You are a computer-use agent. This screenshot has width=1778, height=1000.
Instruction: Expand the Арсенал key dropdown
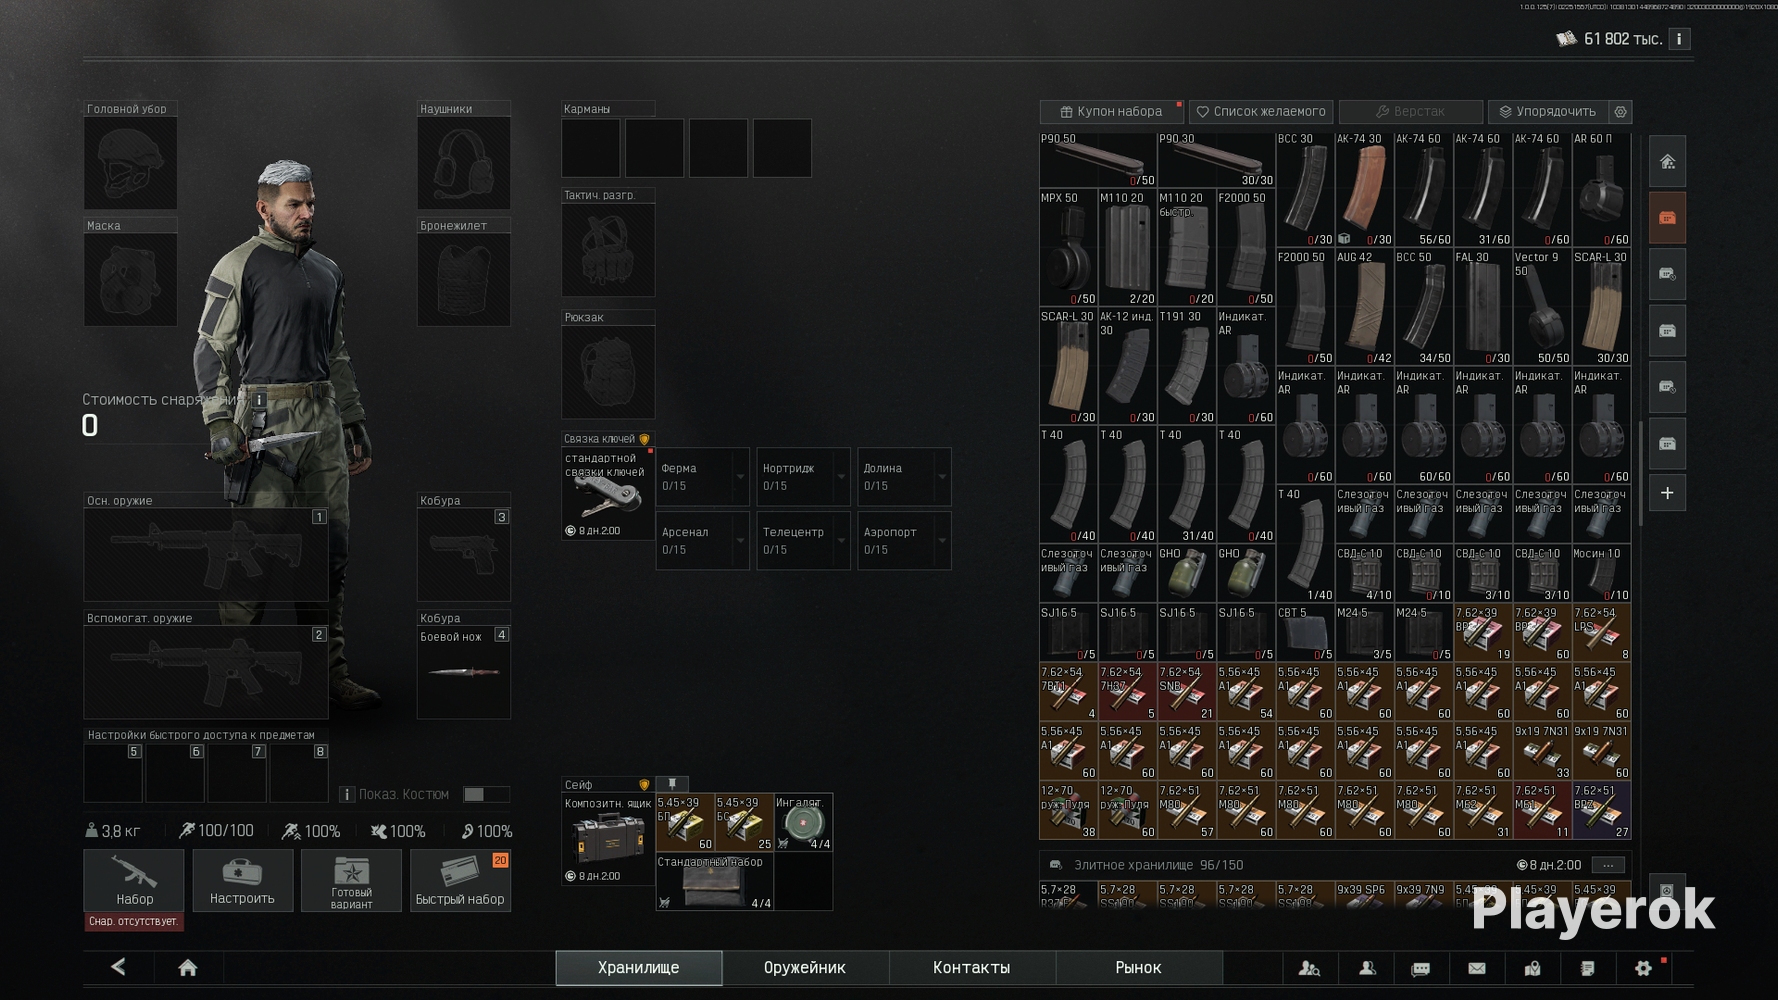click(x=740, y=541)
